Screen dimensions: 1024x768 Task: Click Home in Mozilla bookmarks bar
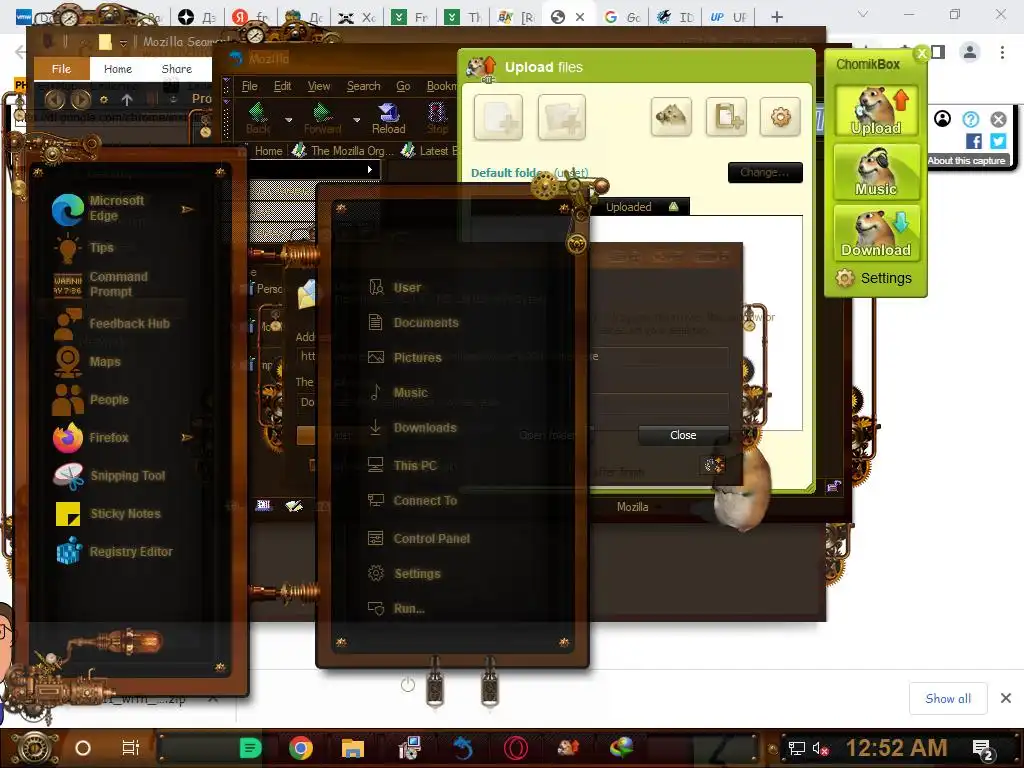(268, 151)
